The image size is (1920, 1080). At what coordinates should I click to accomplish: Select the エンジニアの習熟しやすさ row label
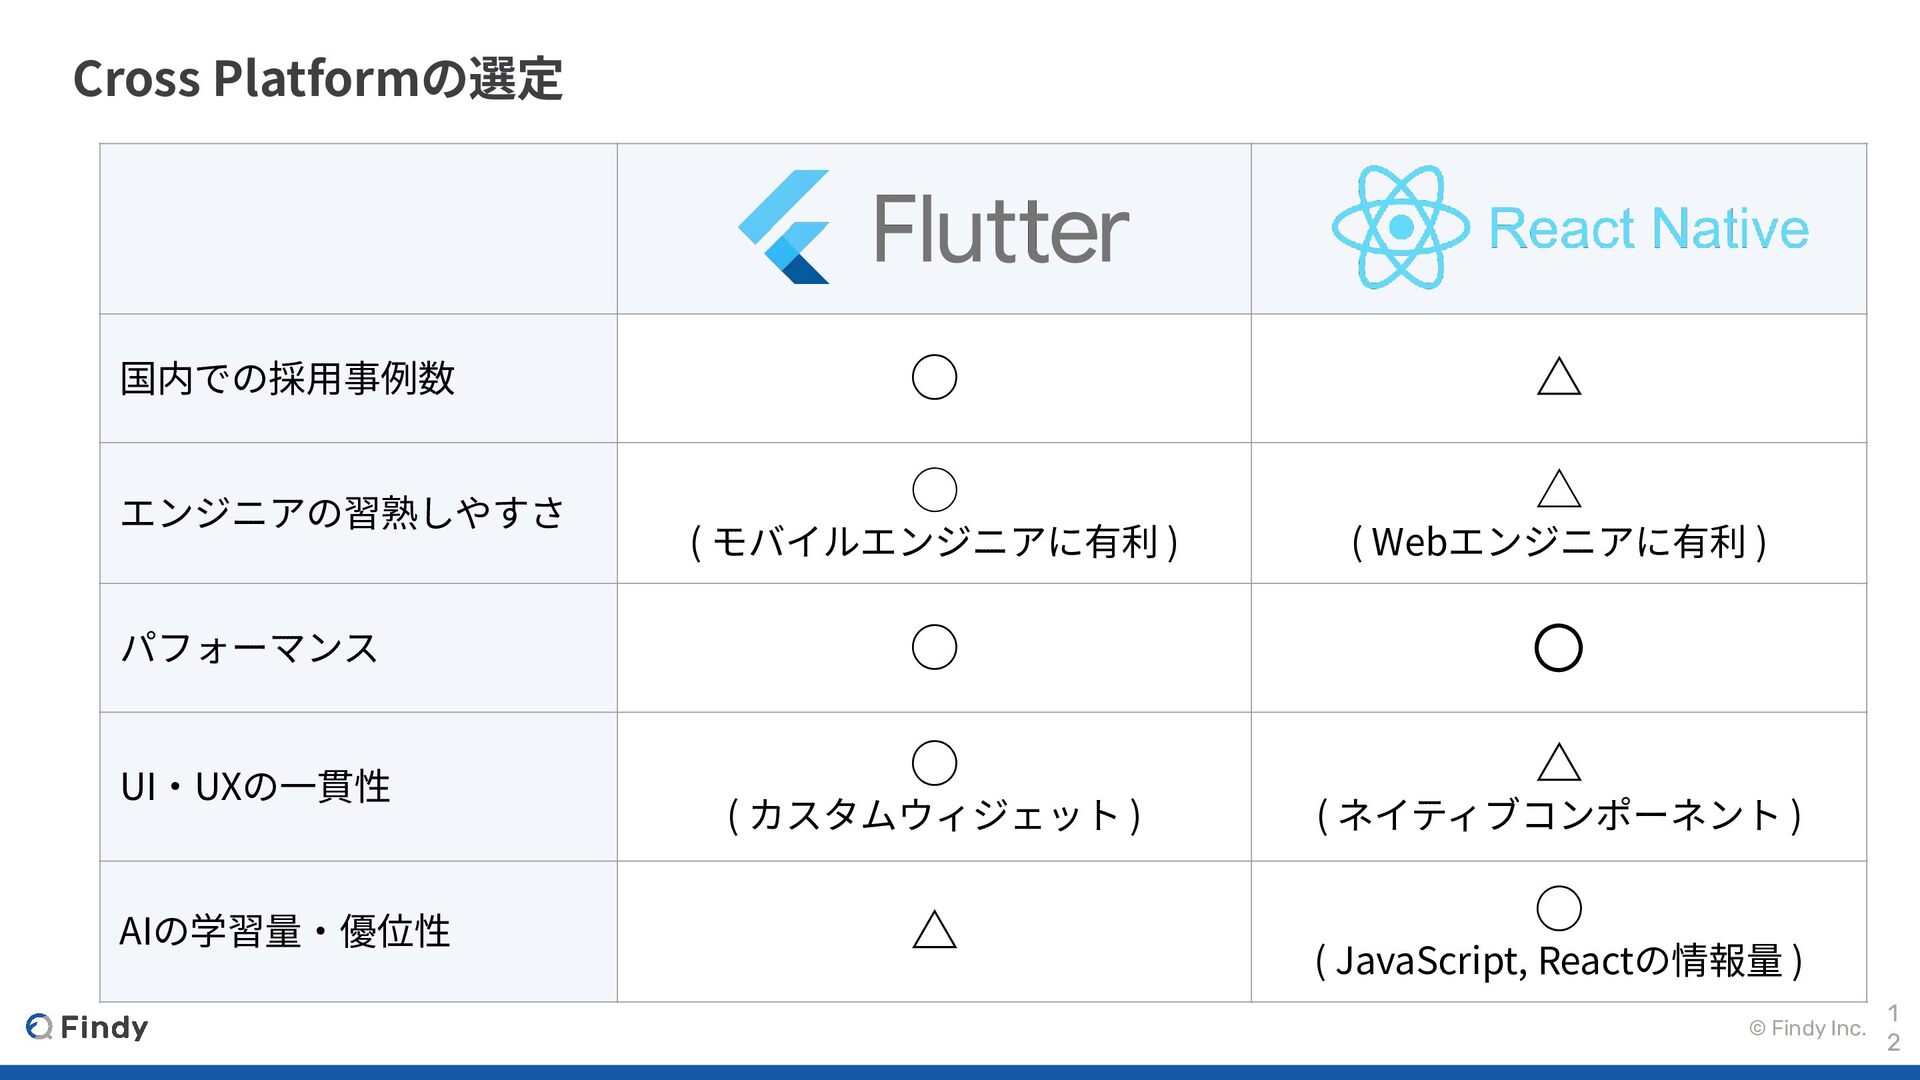click(x=342, y=513)
